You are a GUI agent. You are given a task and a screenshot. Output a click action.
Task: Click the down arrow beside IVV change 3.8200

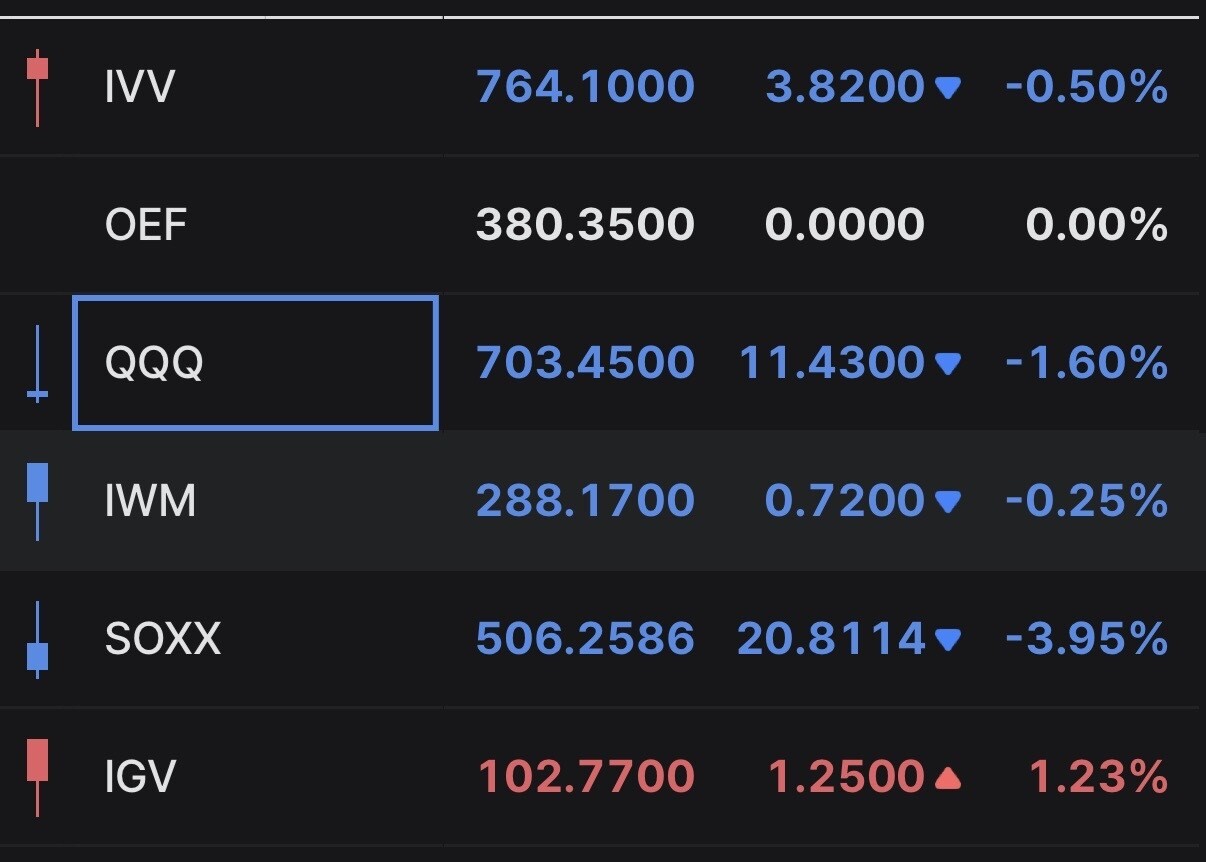click(947, 89)
